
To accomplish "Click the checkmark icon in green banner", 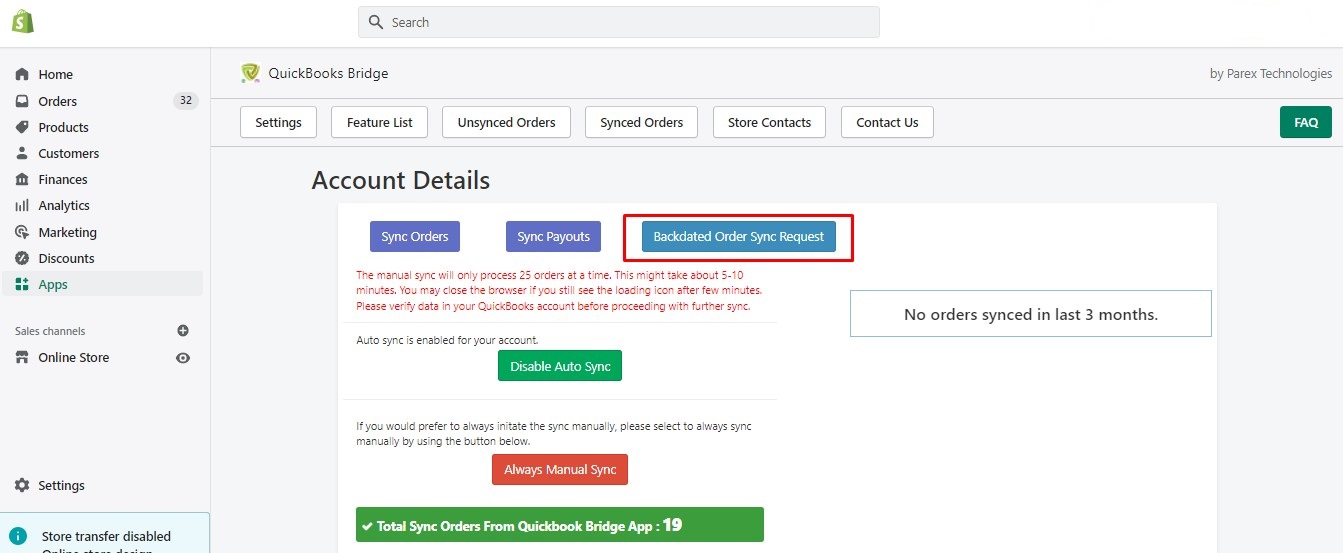I will pos(368,526).
